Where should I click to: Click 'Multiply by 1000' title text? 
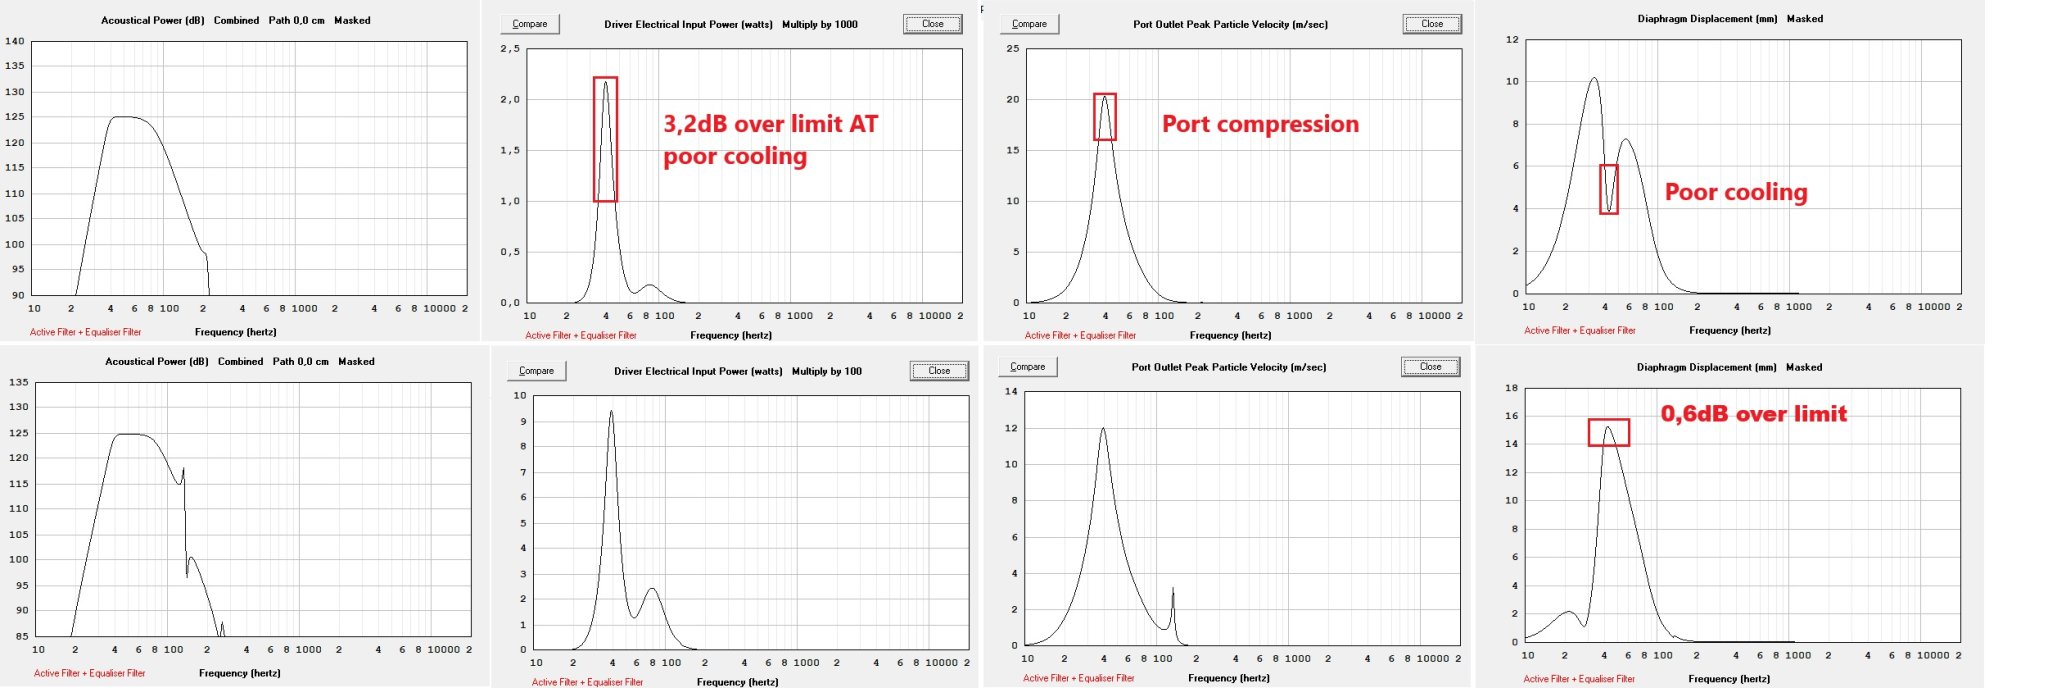coord(820,24)
